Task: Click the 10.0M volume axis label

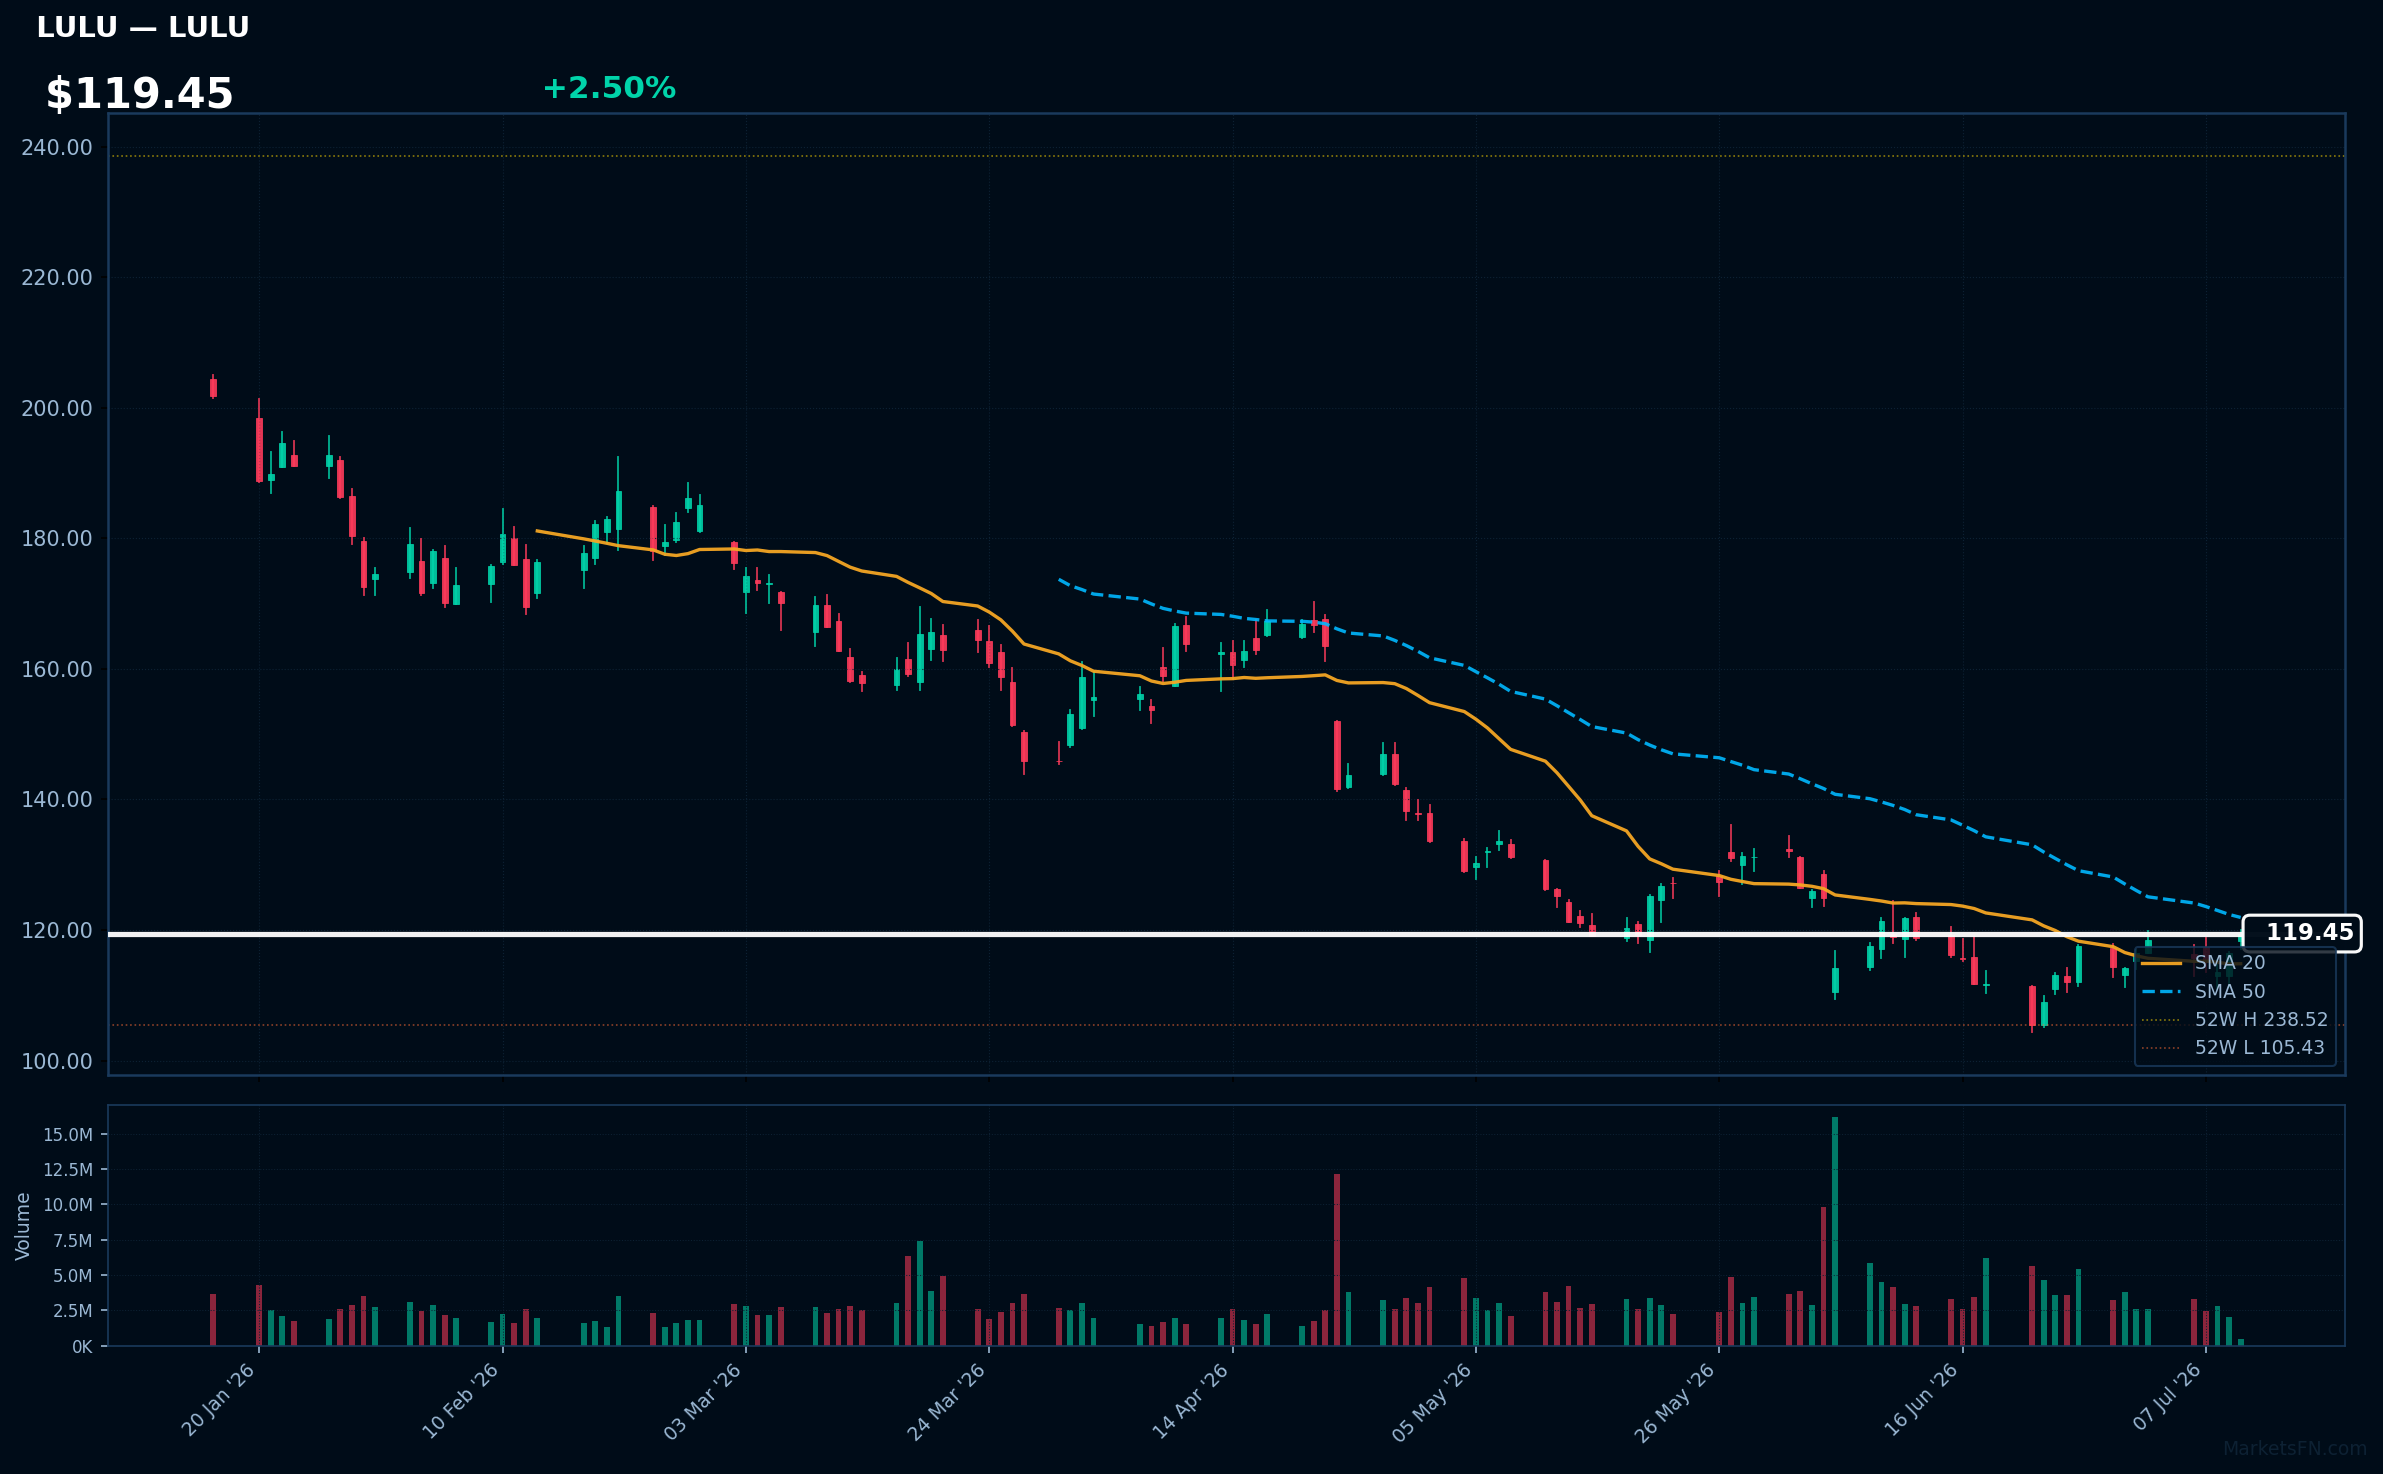Action: (x=68, y=1205)
